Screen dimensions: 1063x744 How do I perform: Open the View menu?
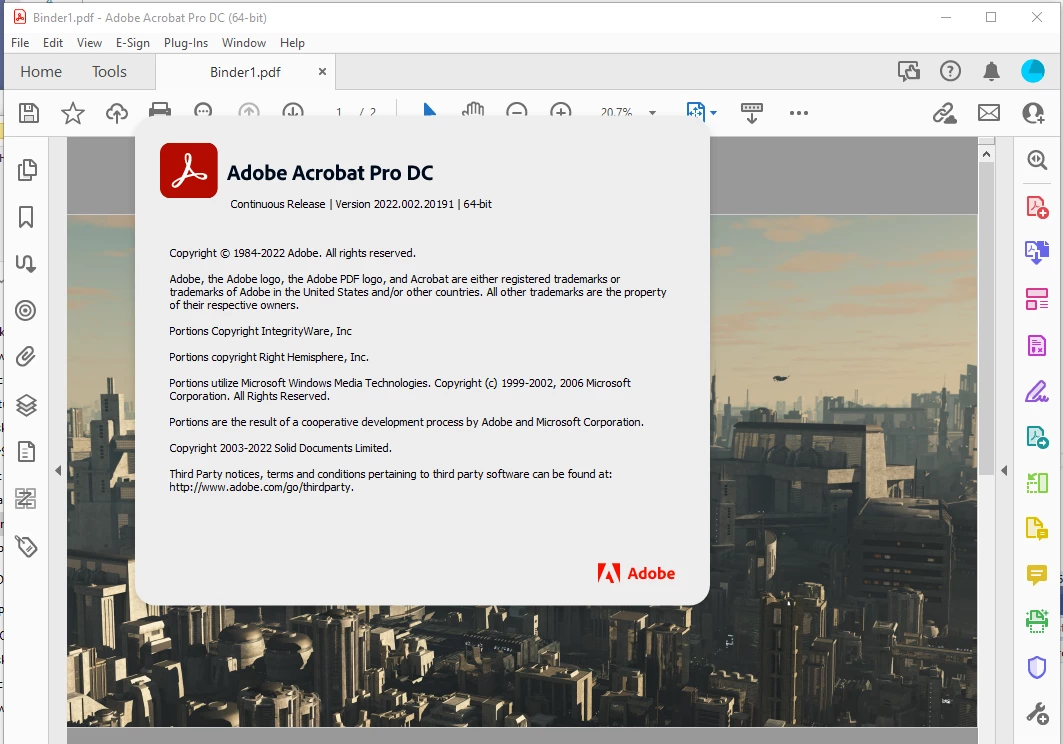(89, 43)
